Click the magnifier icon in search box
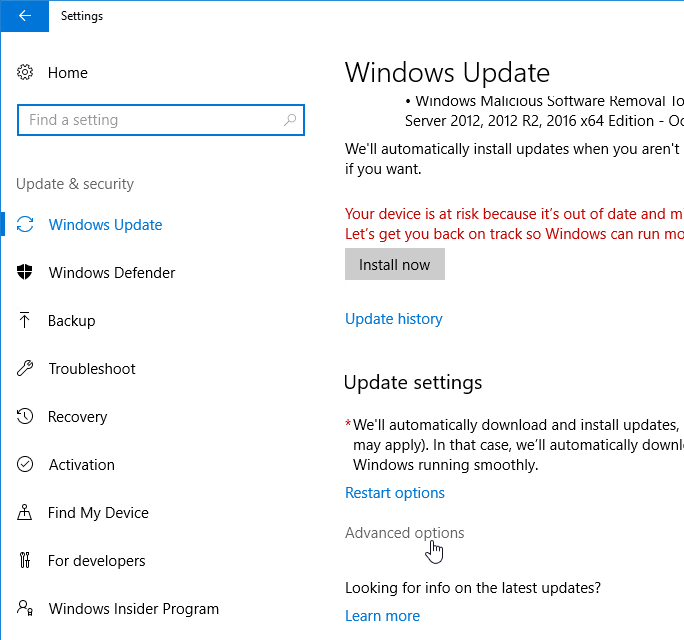Image resolution: width=684 pixels, height=640 pixels. click(290, 120)
